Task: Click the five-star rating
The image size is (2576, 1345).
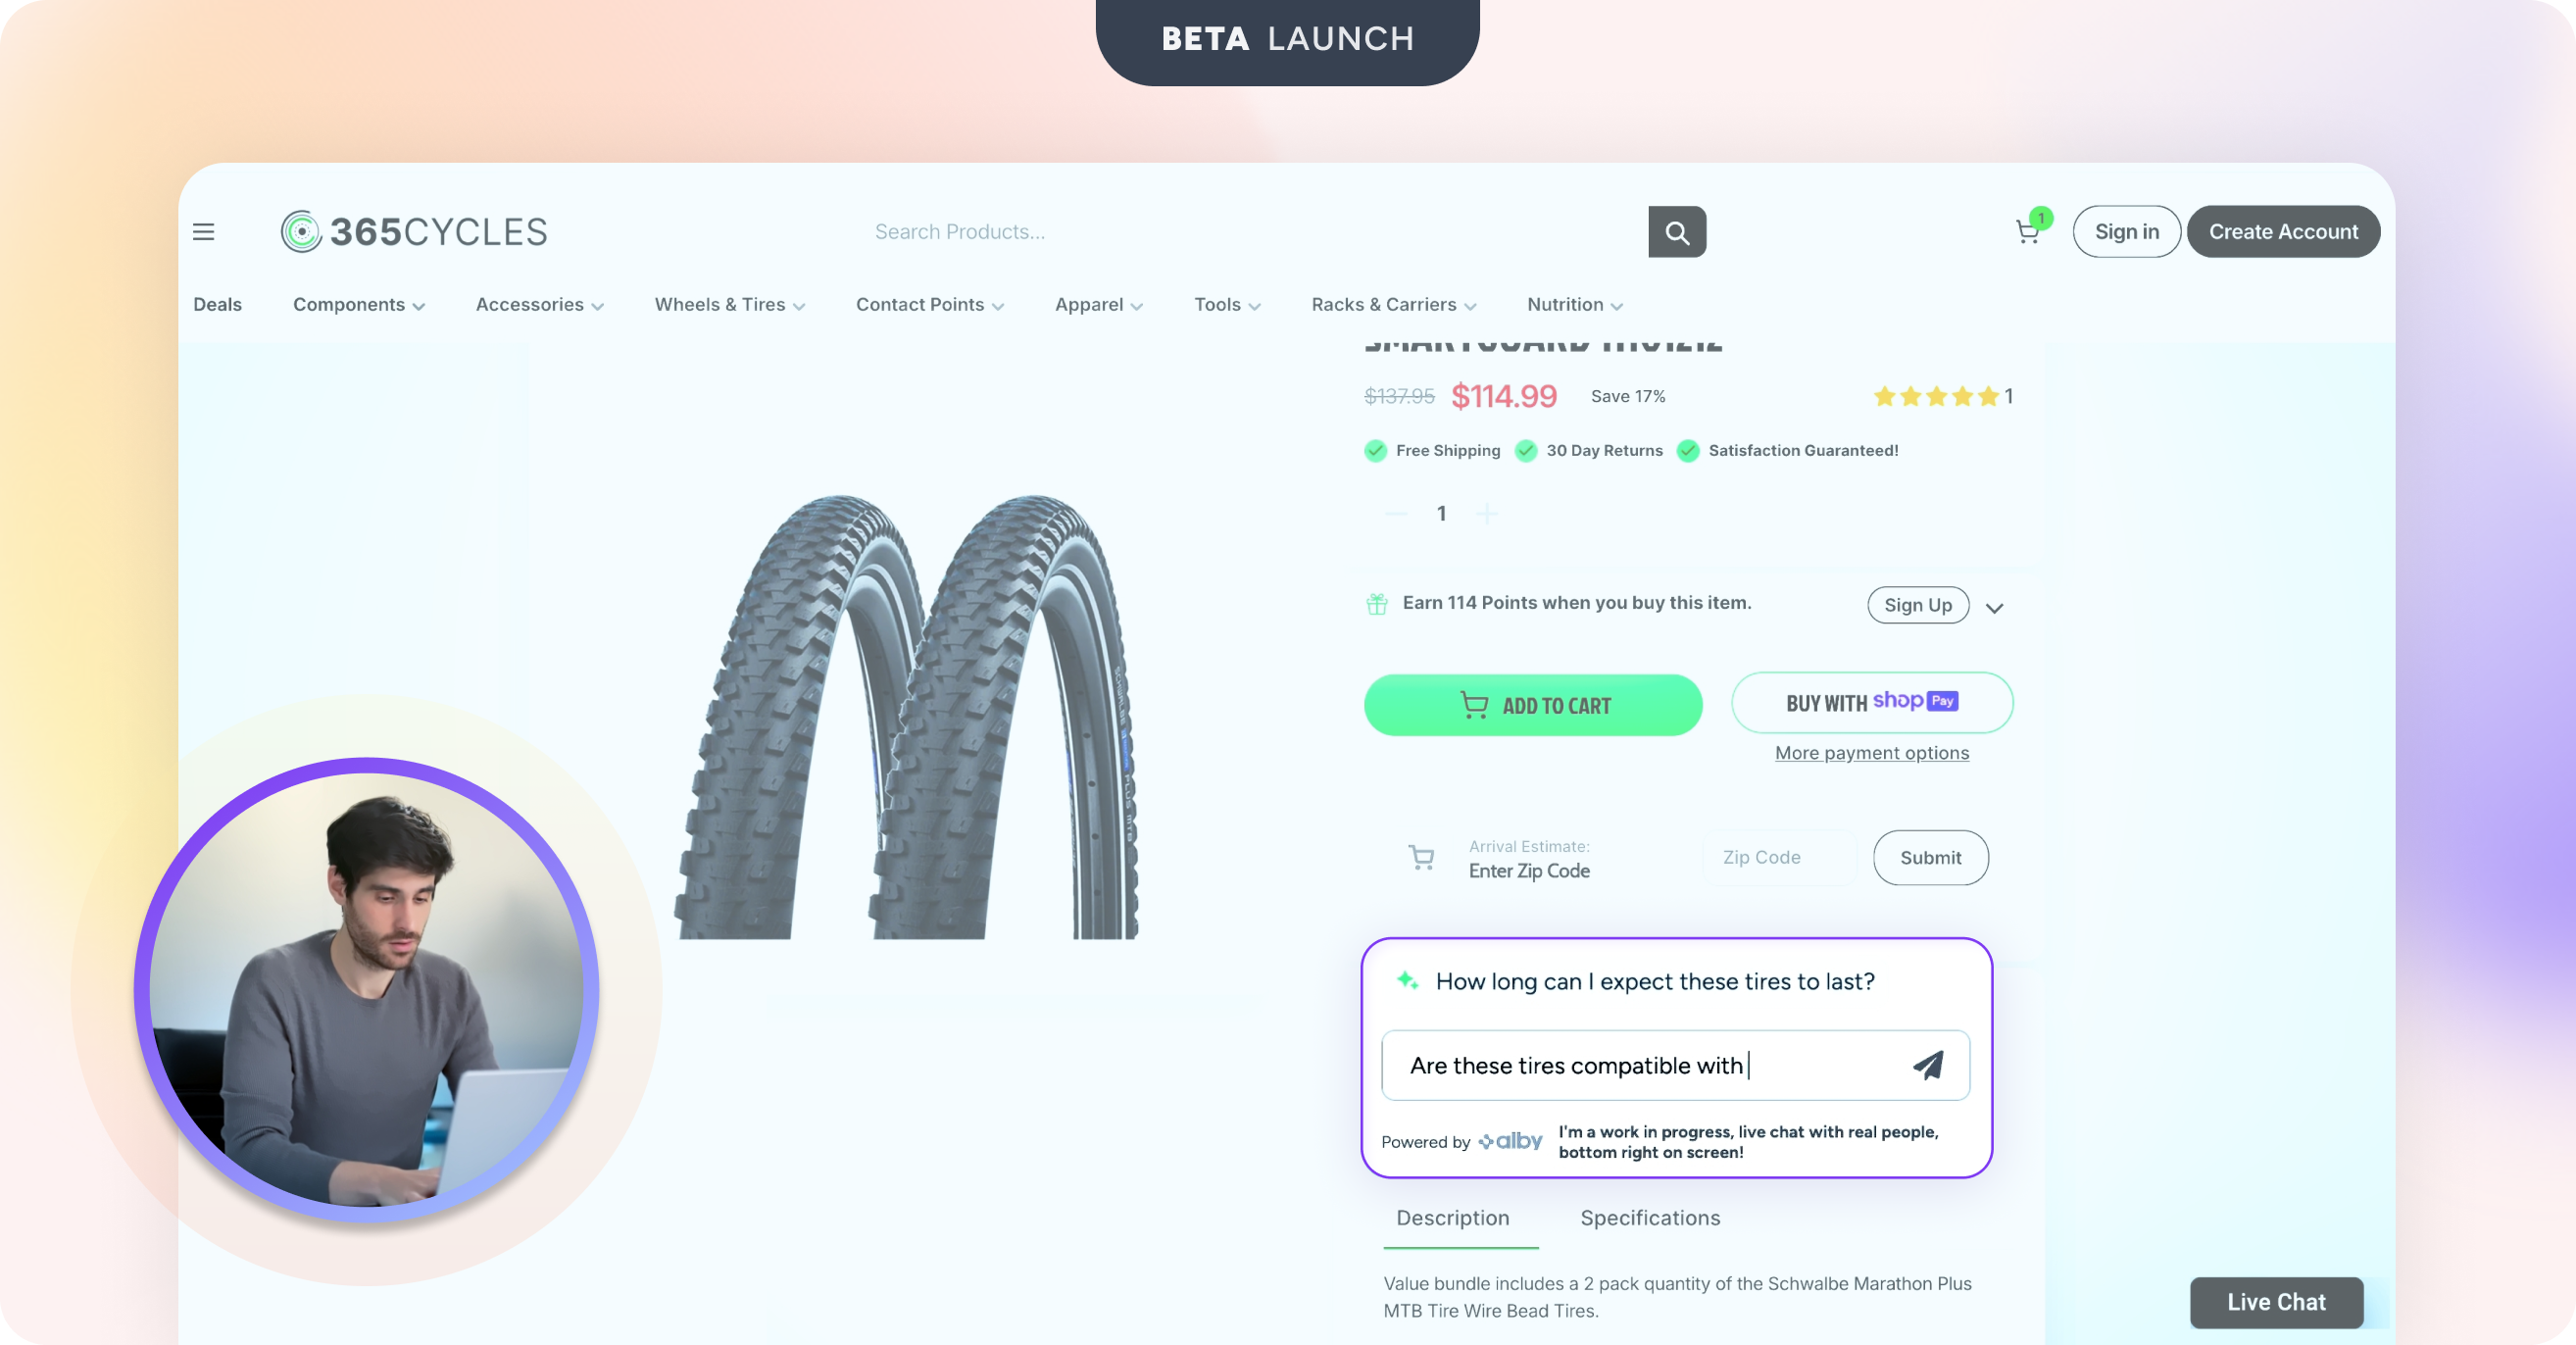Action: (x=1936, y=396)
